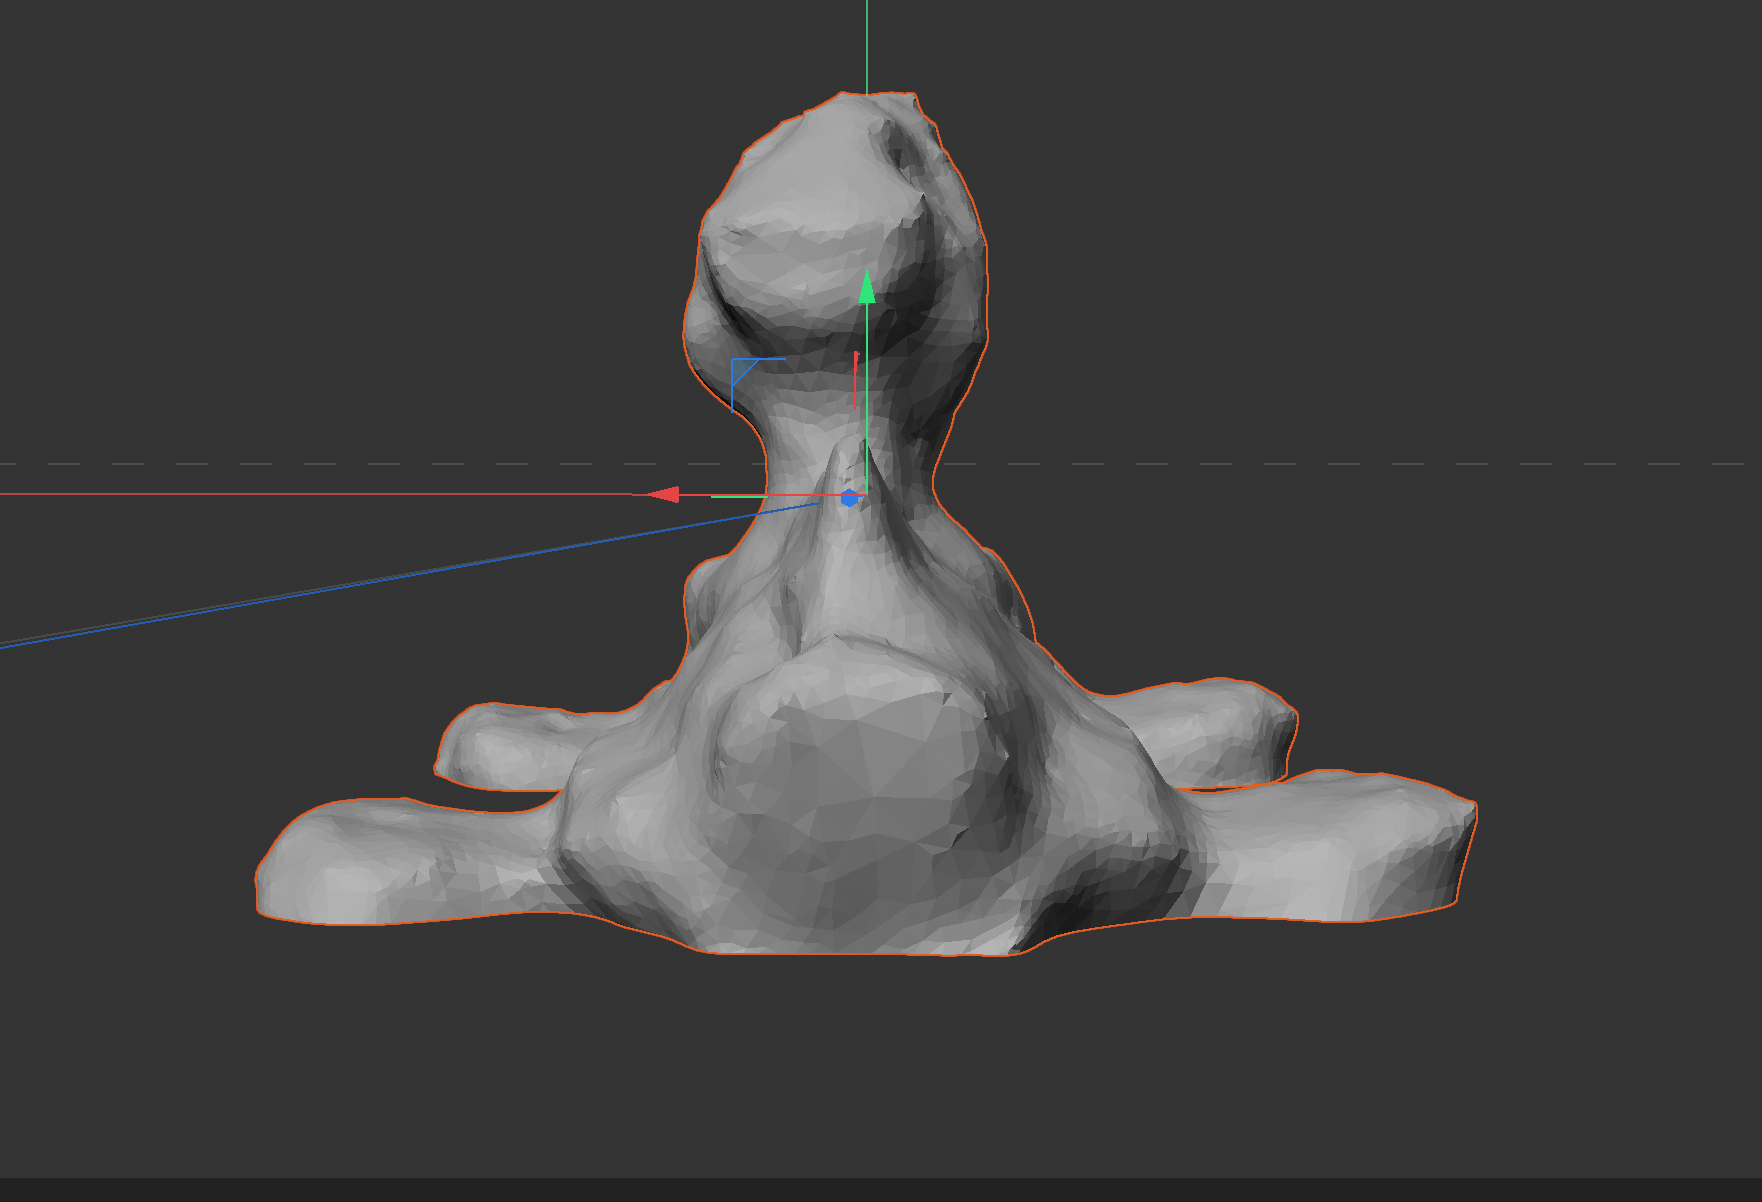Click the blue corner plane handle
Viewport: 1762px width, 1202px height.
(x=744, y=372)
